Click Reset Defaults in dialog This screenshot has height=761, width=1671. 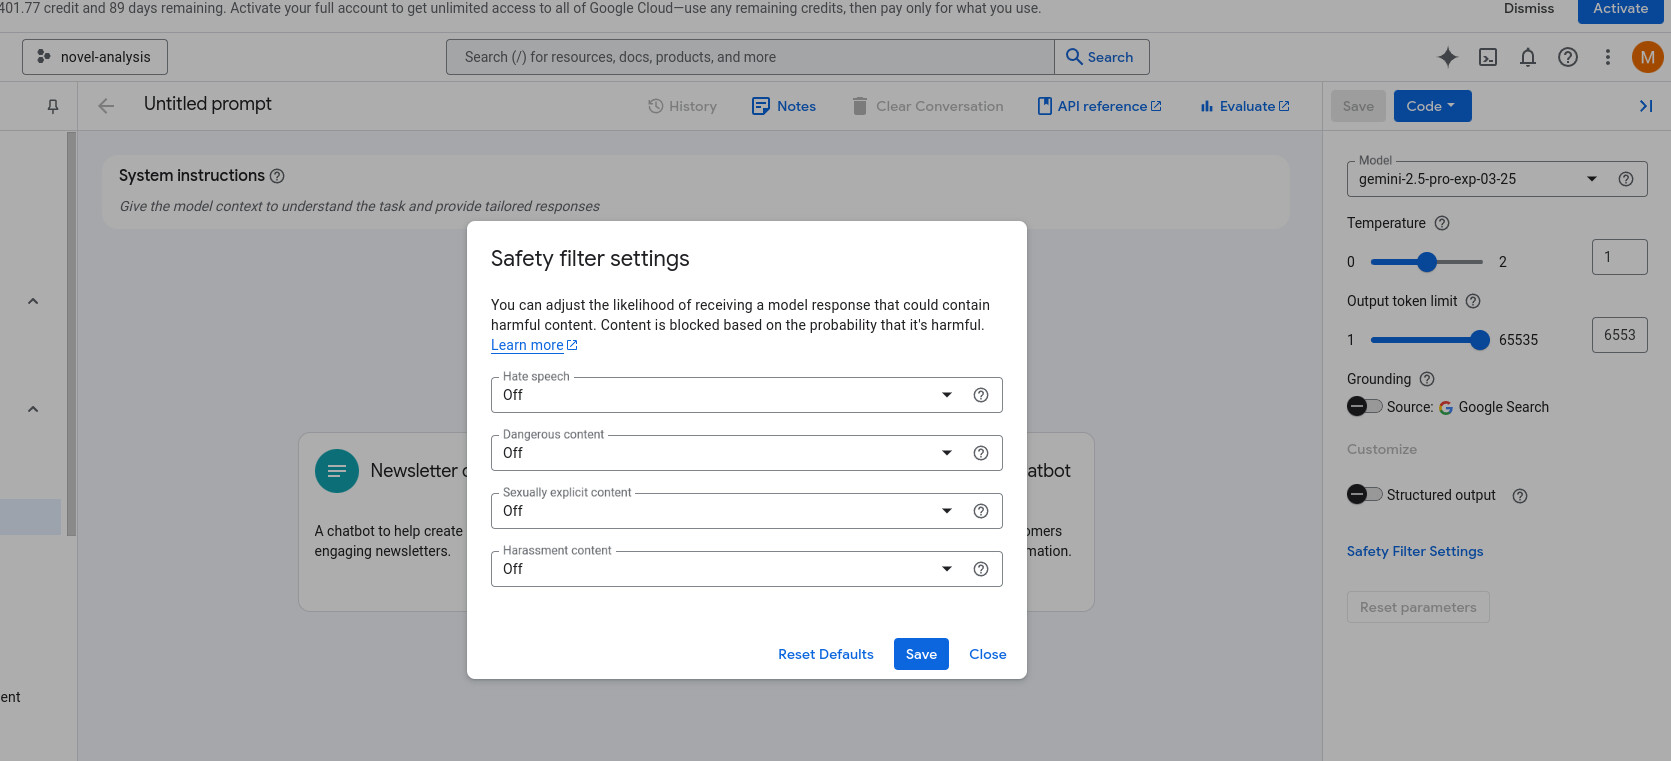pyautogui.click(x=826, y=654)
